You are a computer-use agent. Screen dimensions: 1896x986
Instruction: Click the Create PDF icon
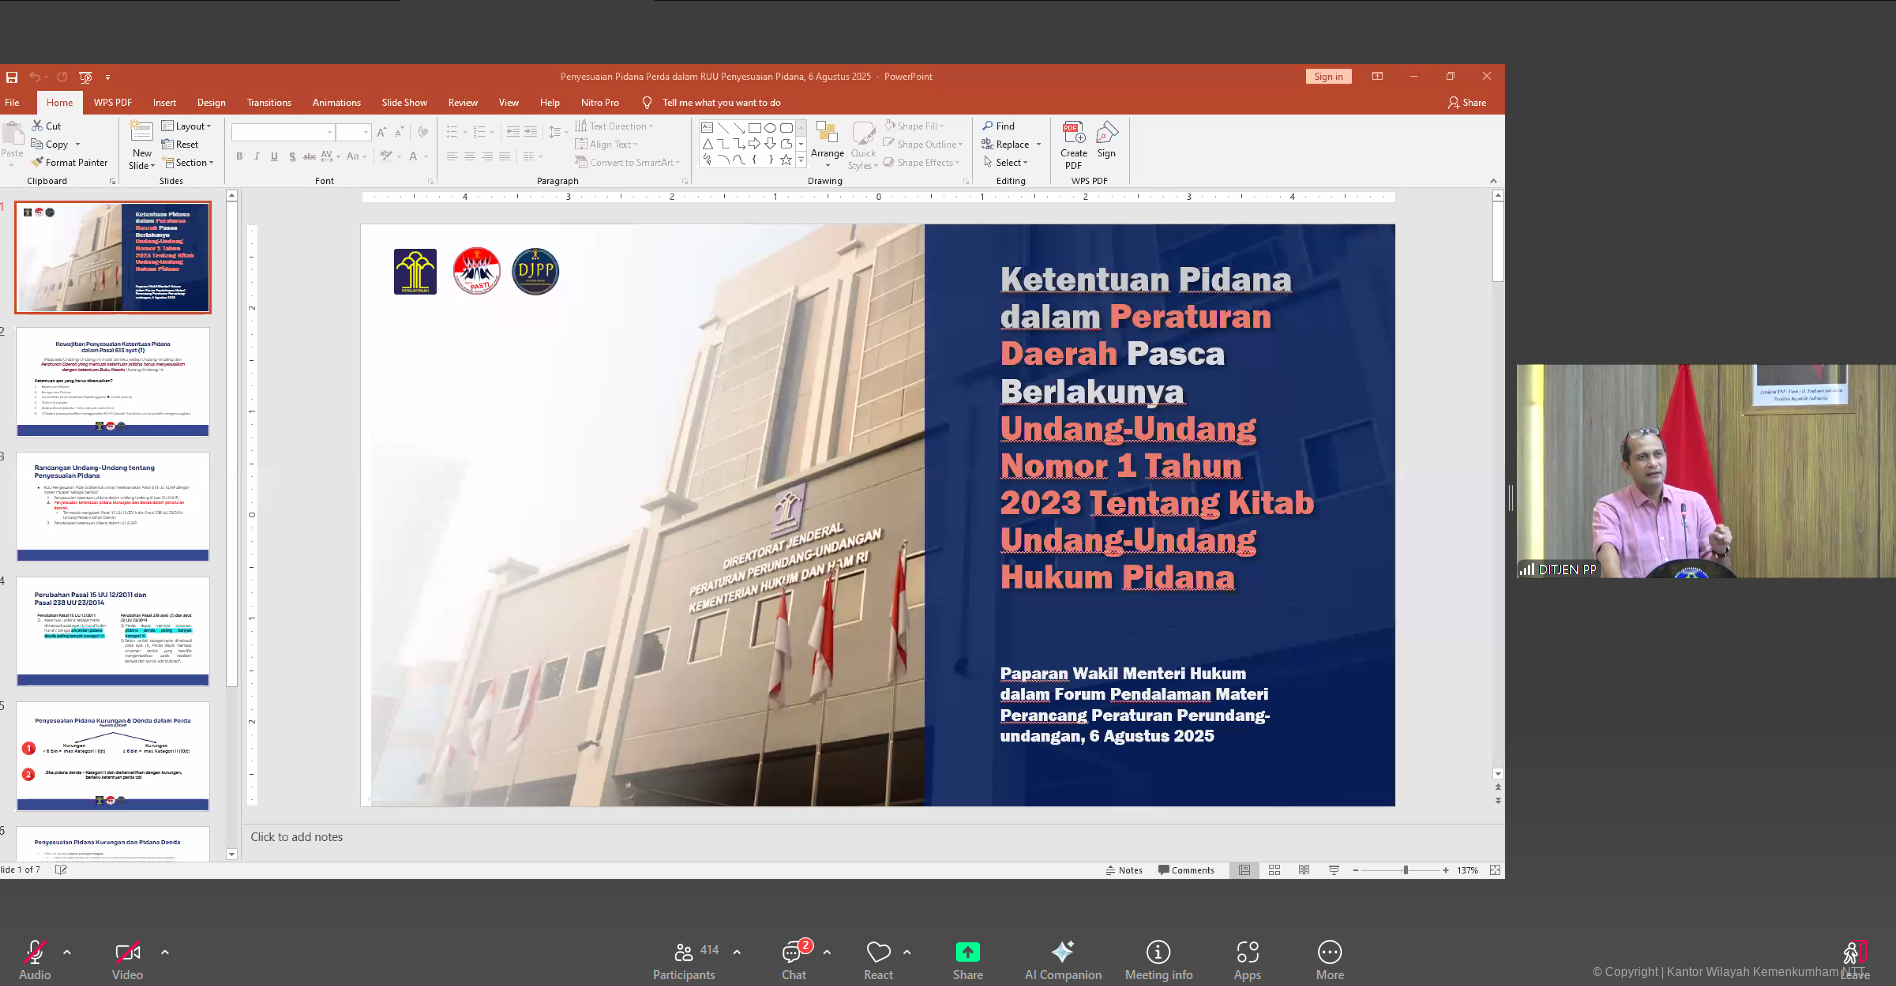click(x=1073, y=134)
